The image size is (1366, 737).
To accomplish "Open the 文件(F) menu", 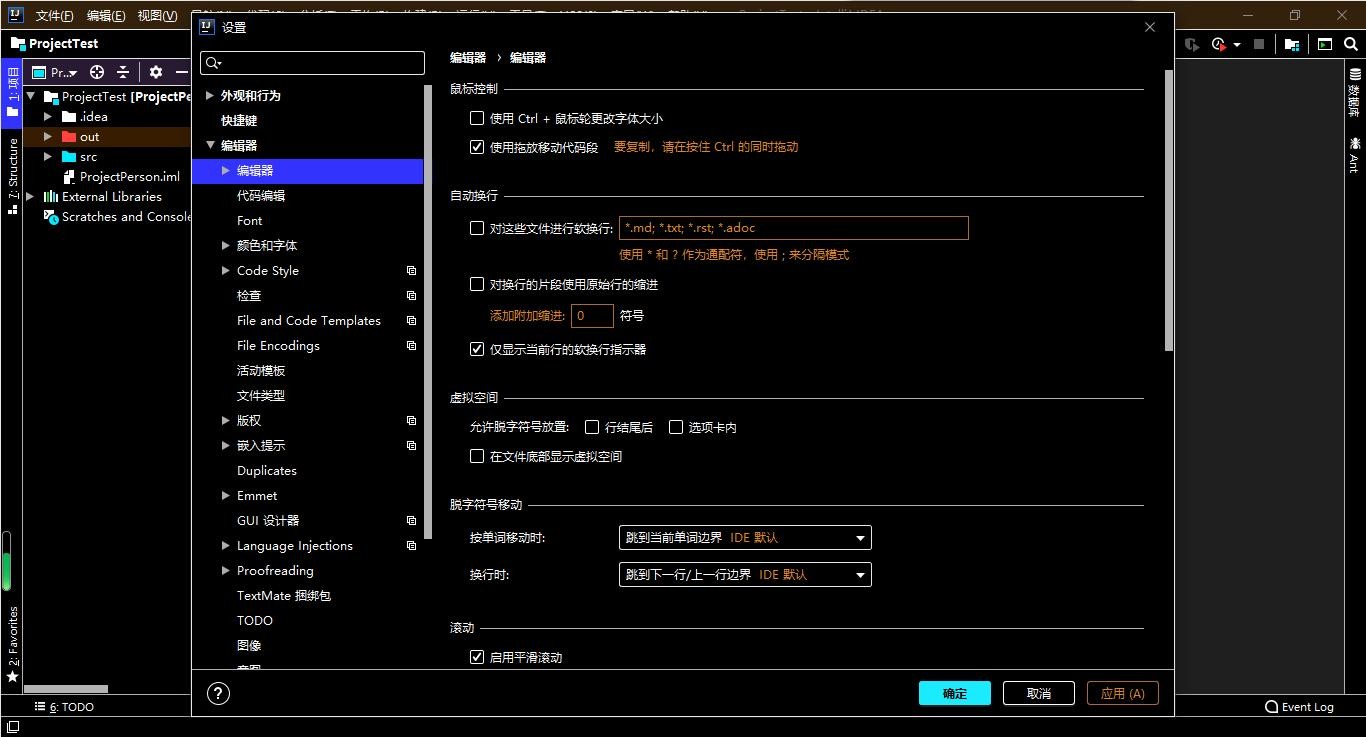I will coord(54,16).
